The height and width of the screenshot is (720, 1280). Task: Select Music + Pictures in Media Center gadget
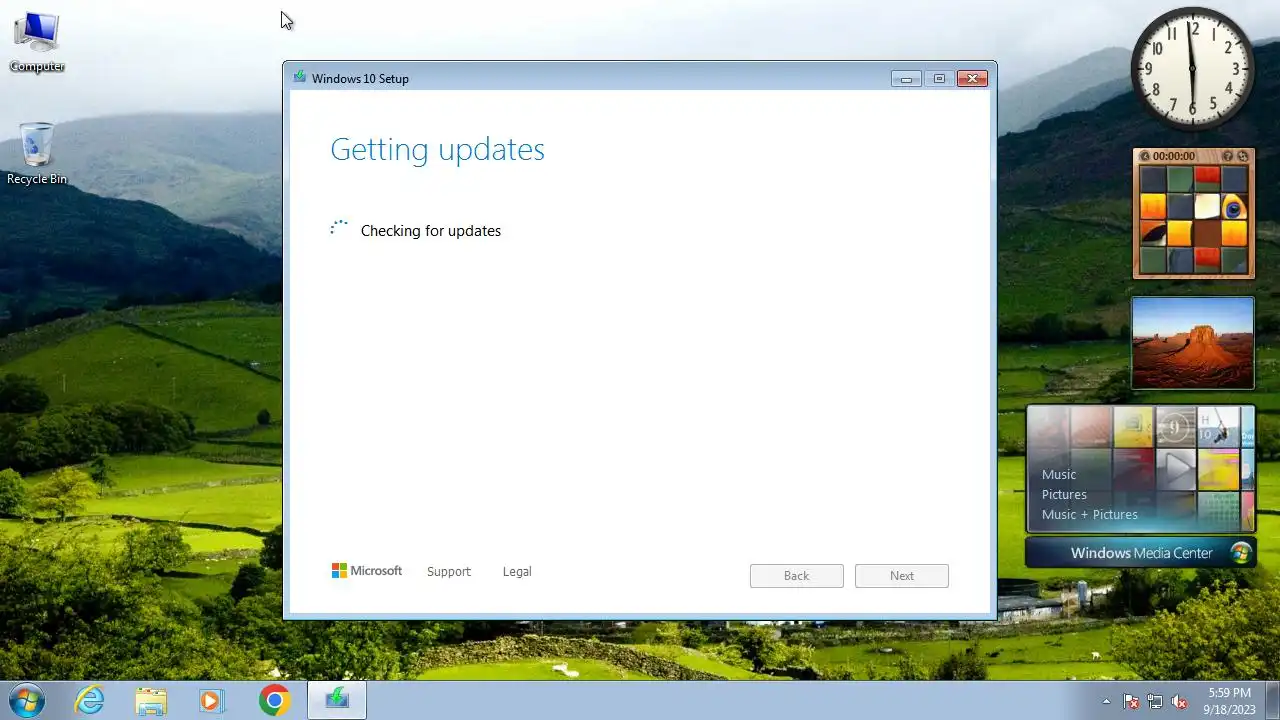(x=1090, y=514)
